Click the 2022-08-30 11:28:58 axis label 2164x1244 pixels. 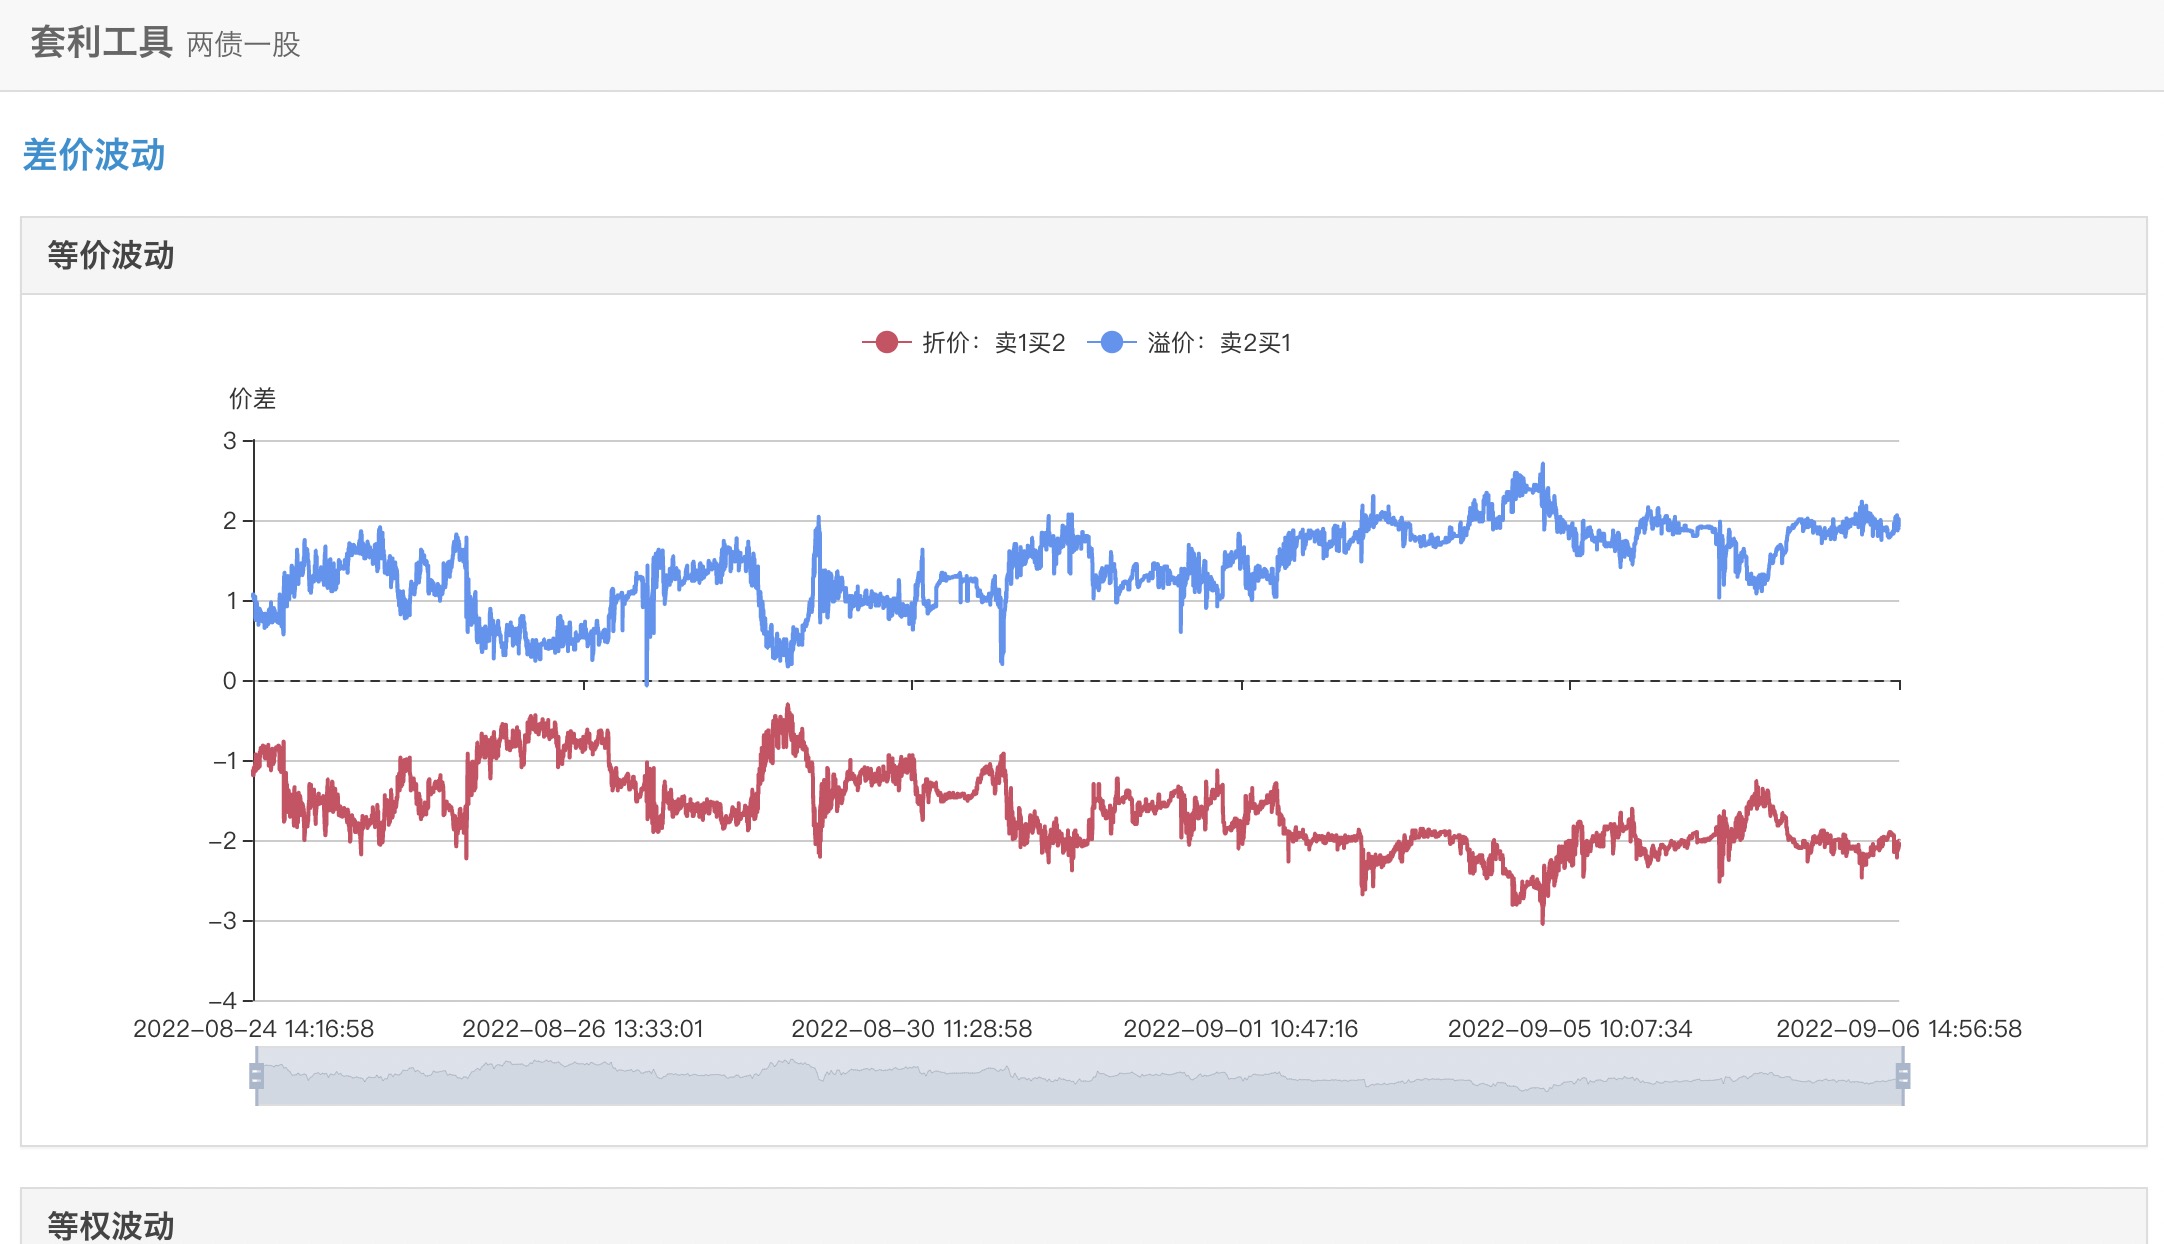click(911, 1029)
